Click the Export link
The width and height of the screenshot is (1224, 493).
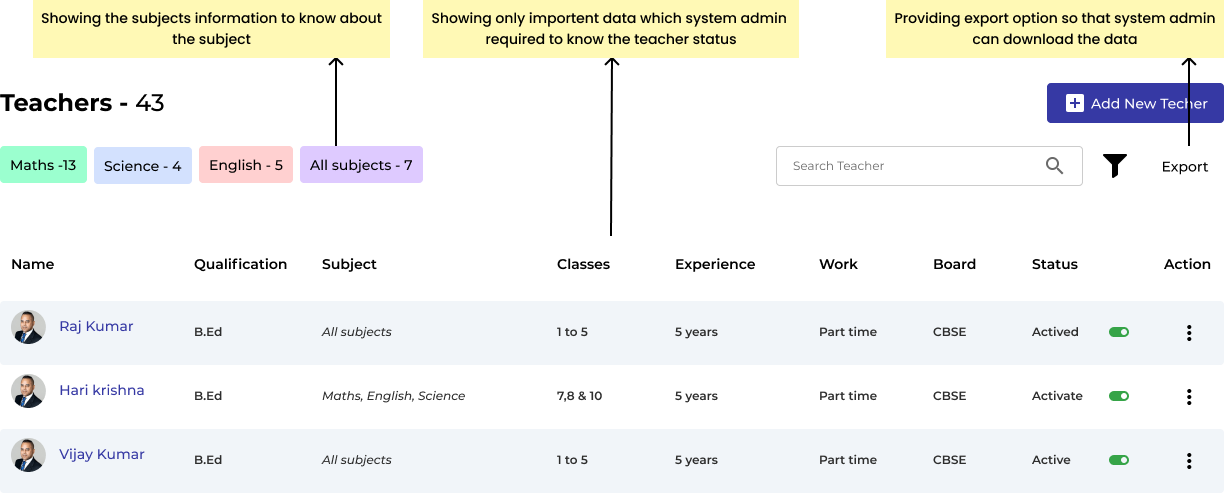pyautogui.click(x=1185, y=167)
